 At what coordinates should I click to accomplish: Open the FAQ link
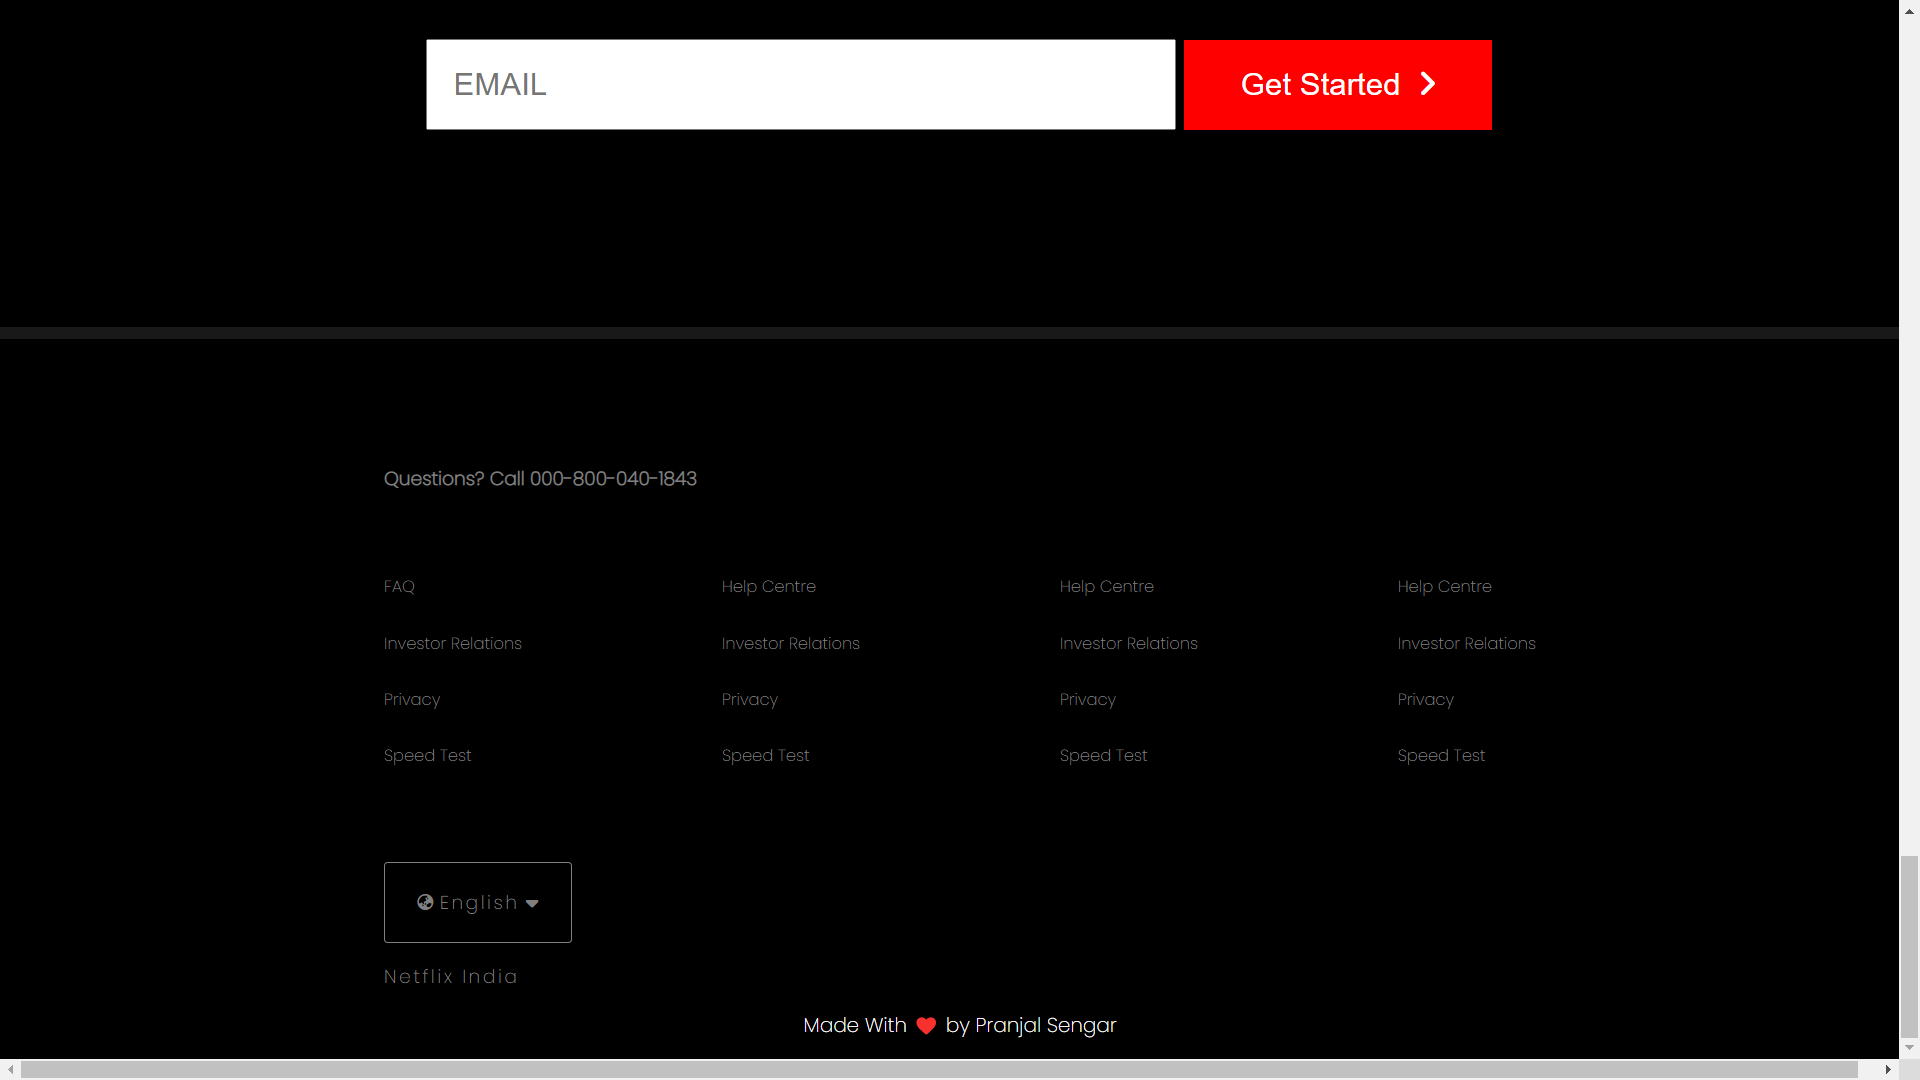[398, 586]
